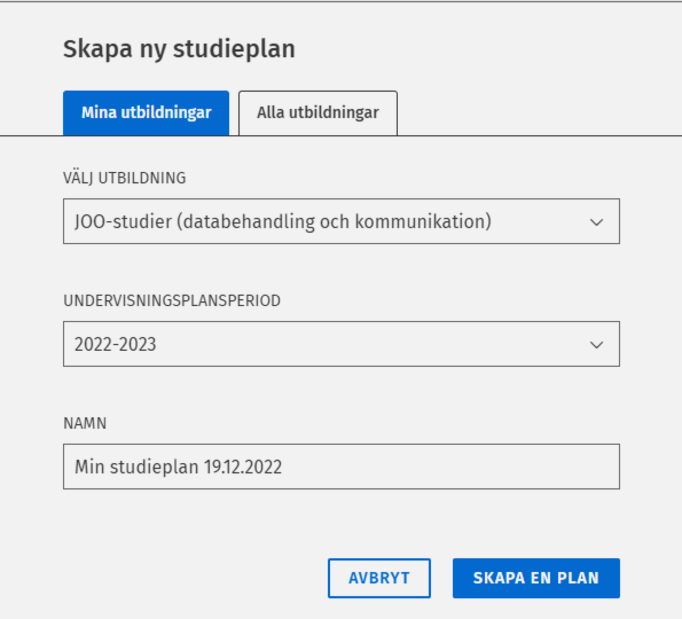This screenshot has height=619, width=682.
Task: Click the "2022-2023" period value
Action: tap(116, 345)
